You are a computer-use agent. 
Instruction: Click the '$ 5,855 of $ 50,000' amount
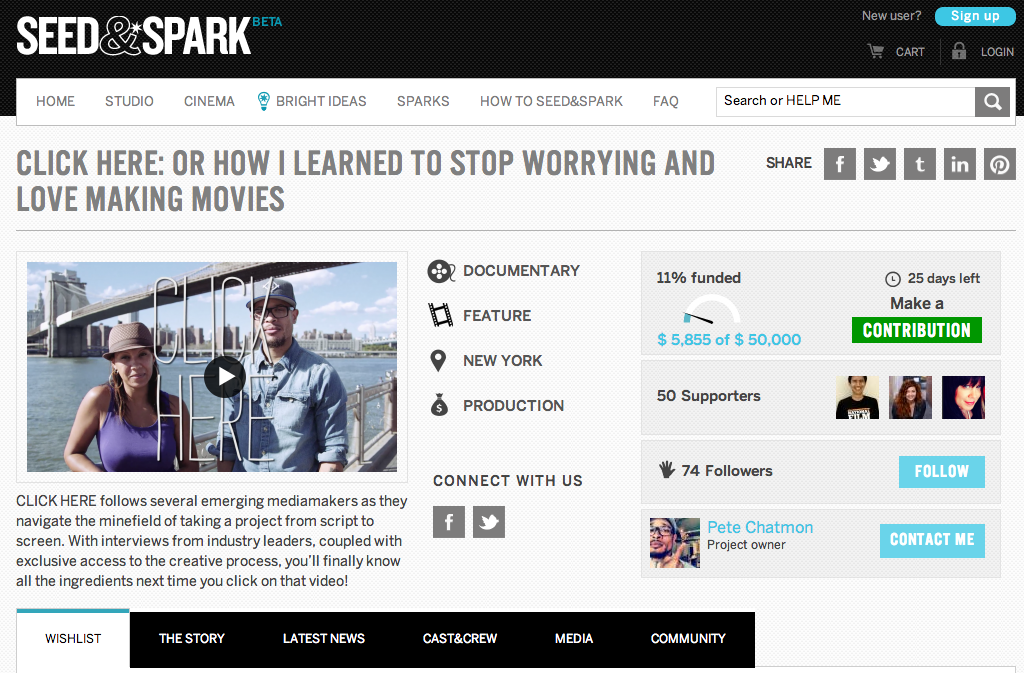729,339
